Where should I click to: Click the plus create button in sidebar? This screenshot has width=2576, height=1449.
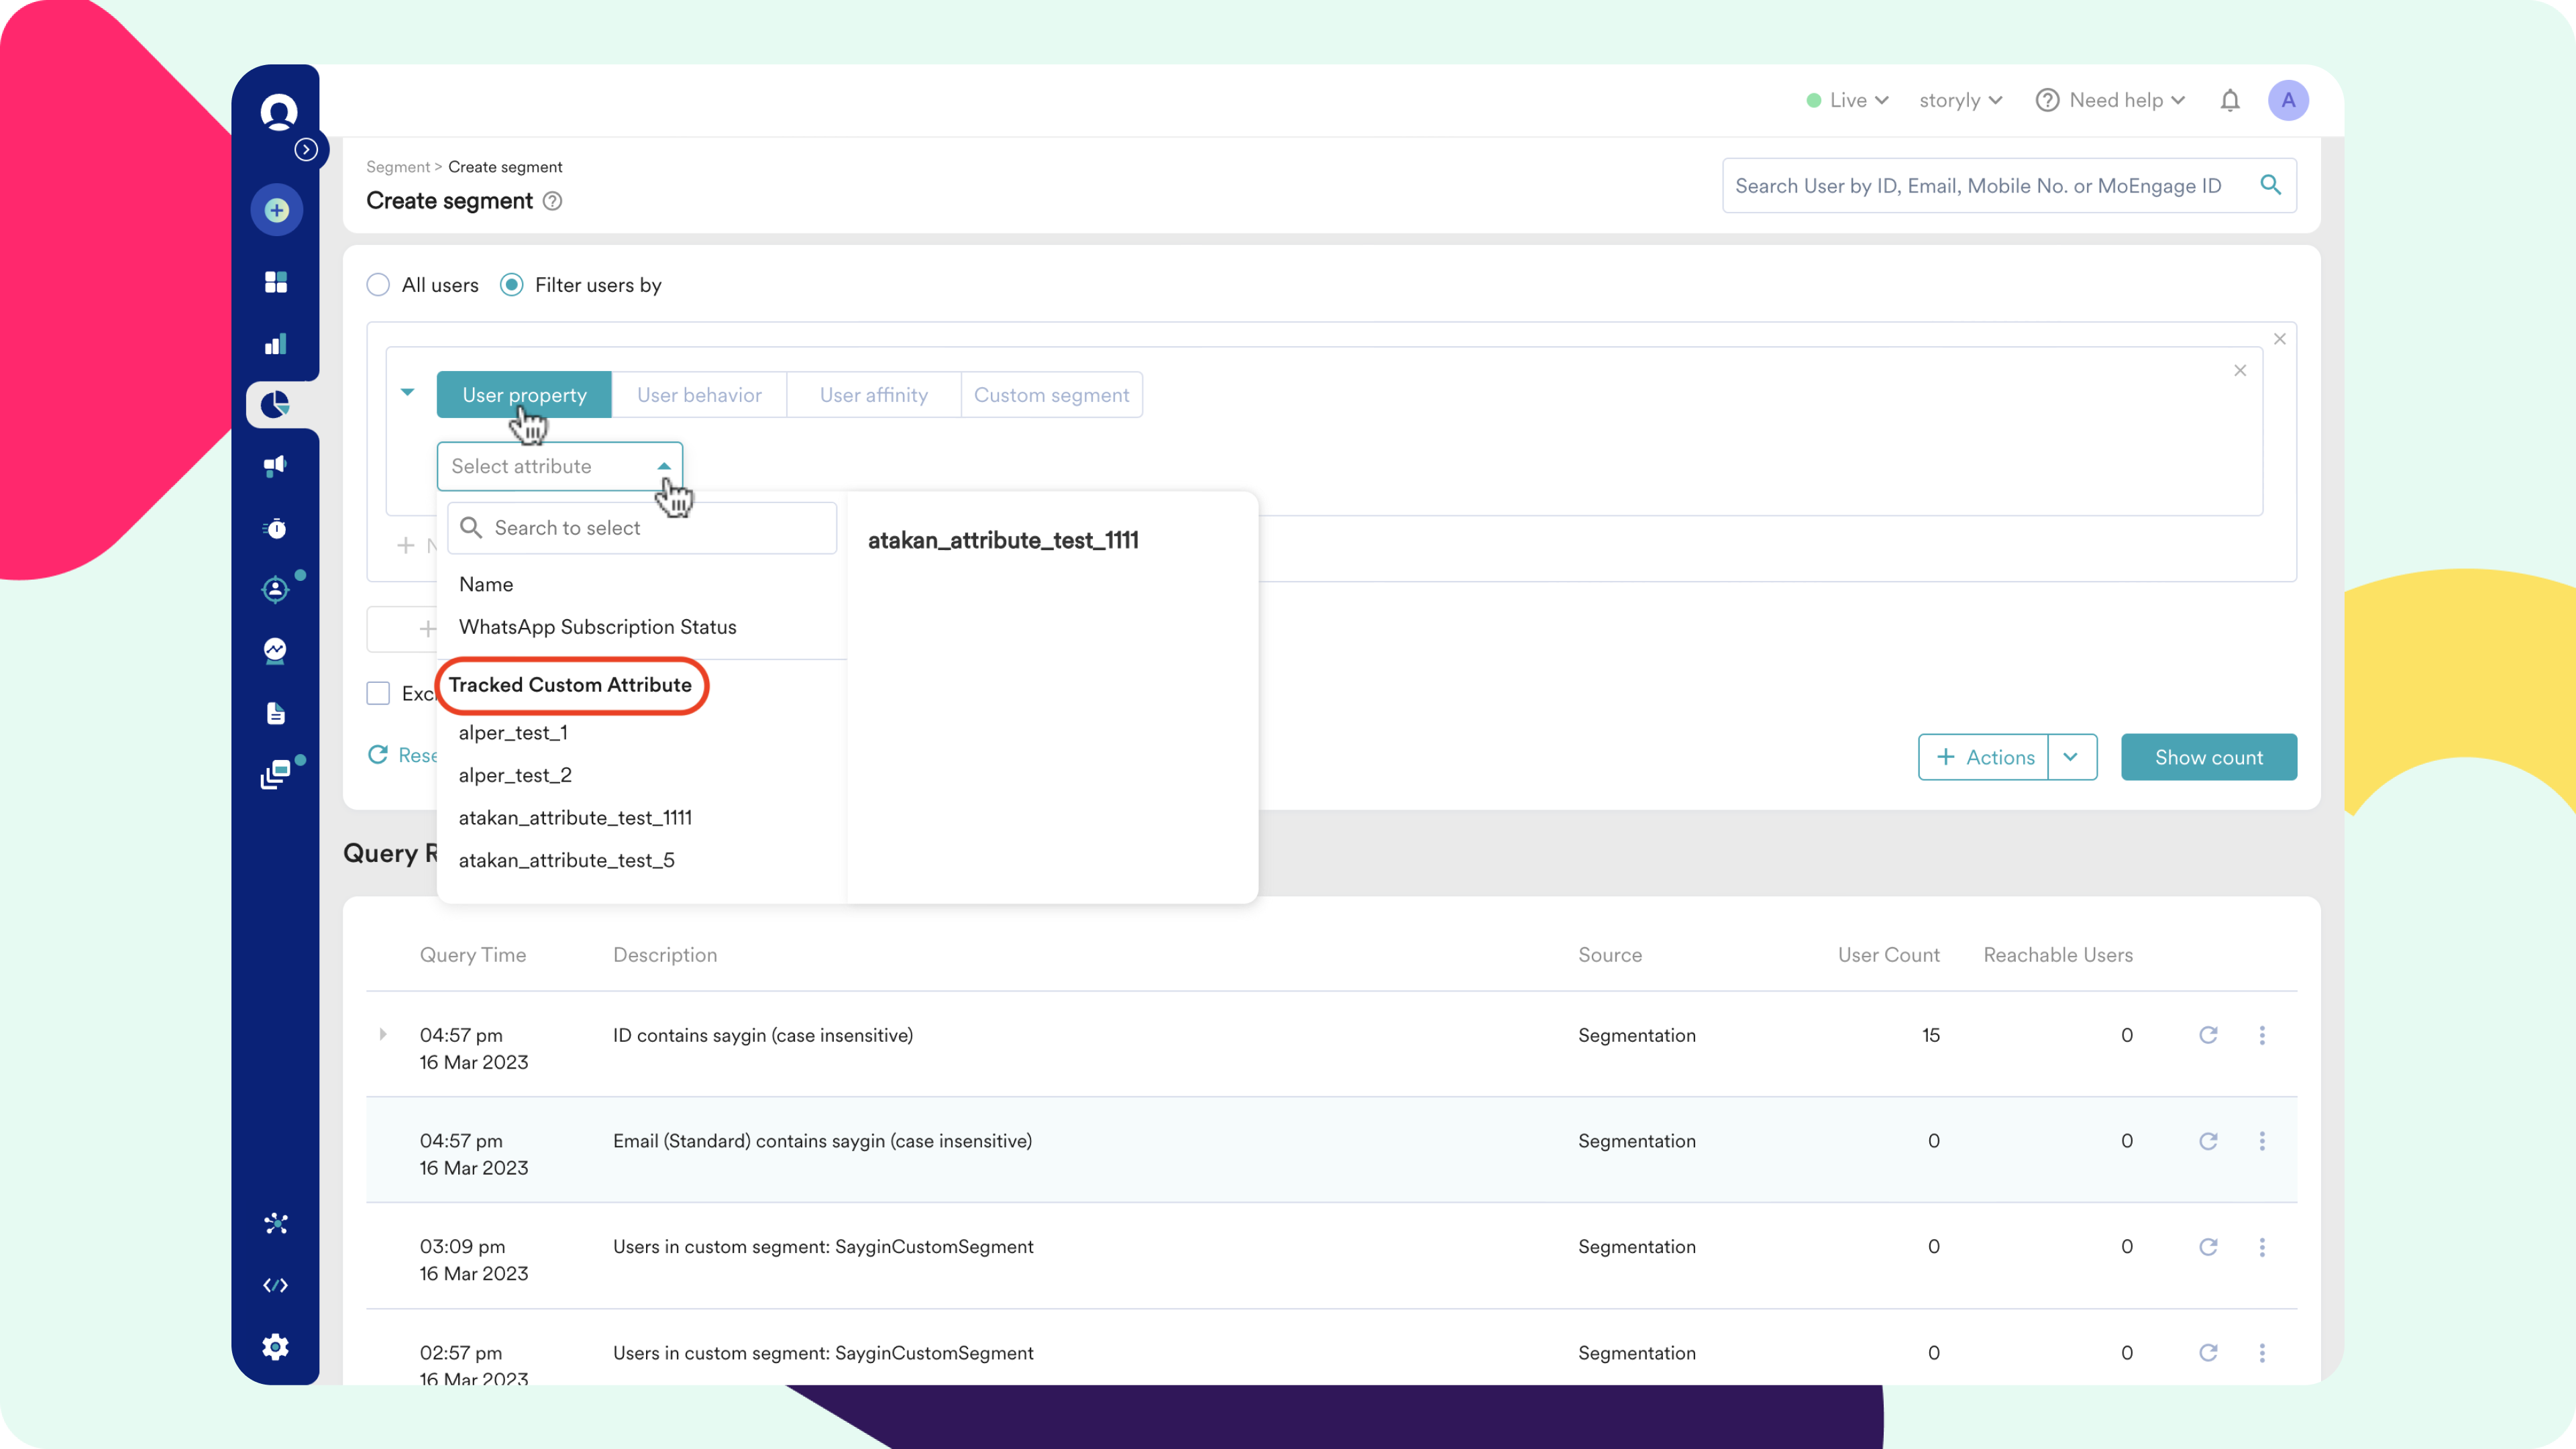click(277, 210)
